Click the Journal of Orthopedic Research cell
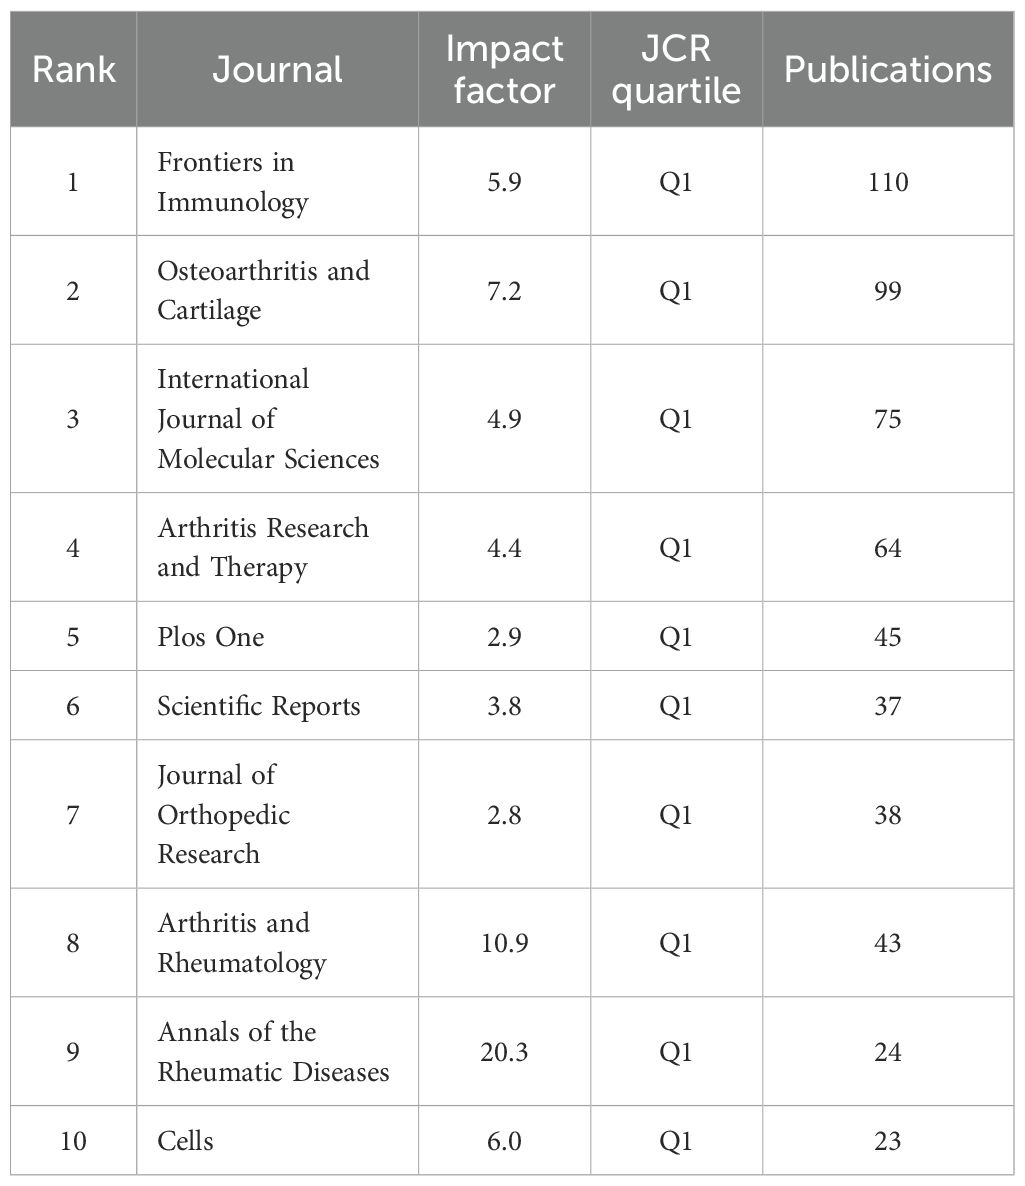Screen dimensions: 1025x1186 pos(223,814)
